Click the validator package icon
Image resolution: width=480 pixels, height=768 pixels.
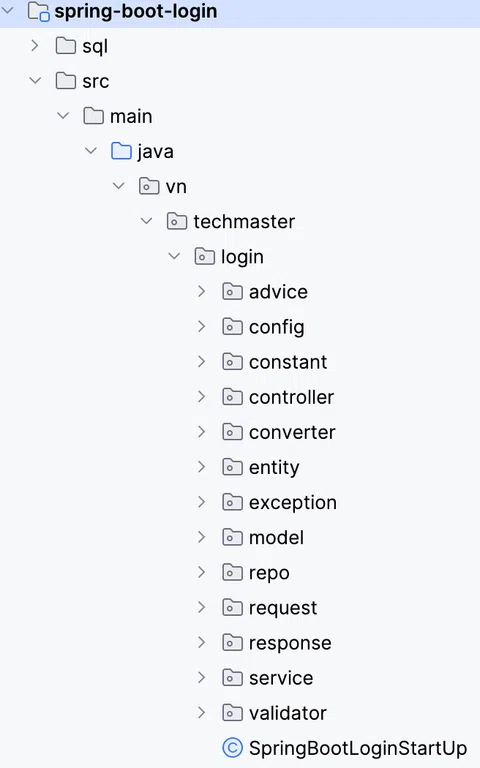click(x=232, y=713)
